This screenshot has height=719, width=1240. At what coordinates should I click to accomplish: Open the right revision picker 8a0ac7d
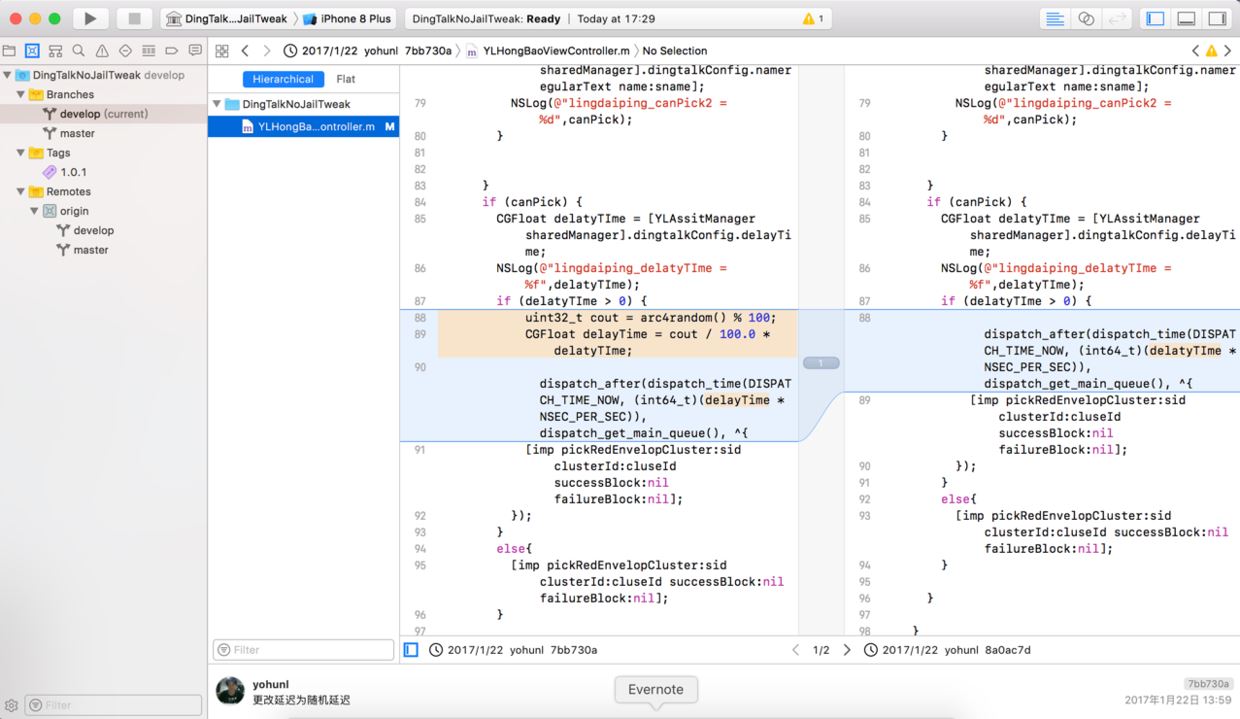[947, 650]
